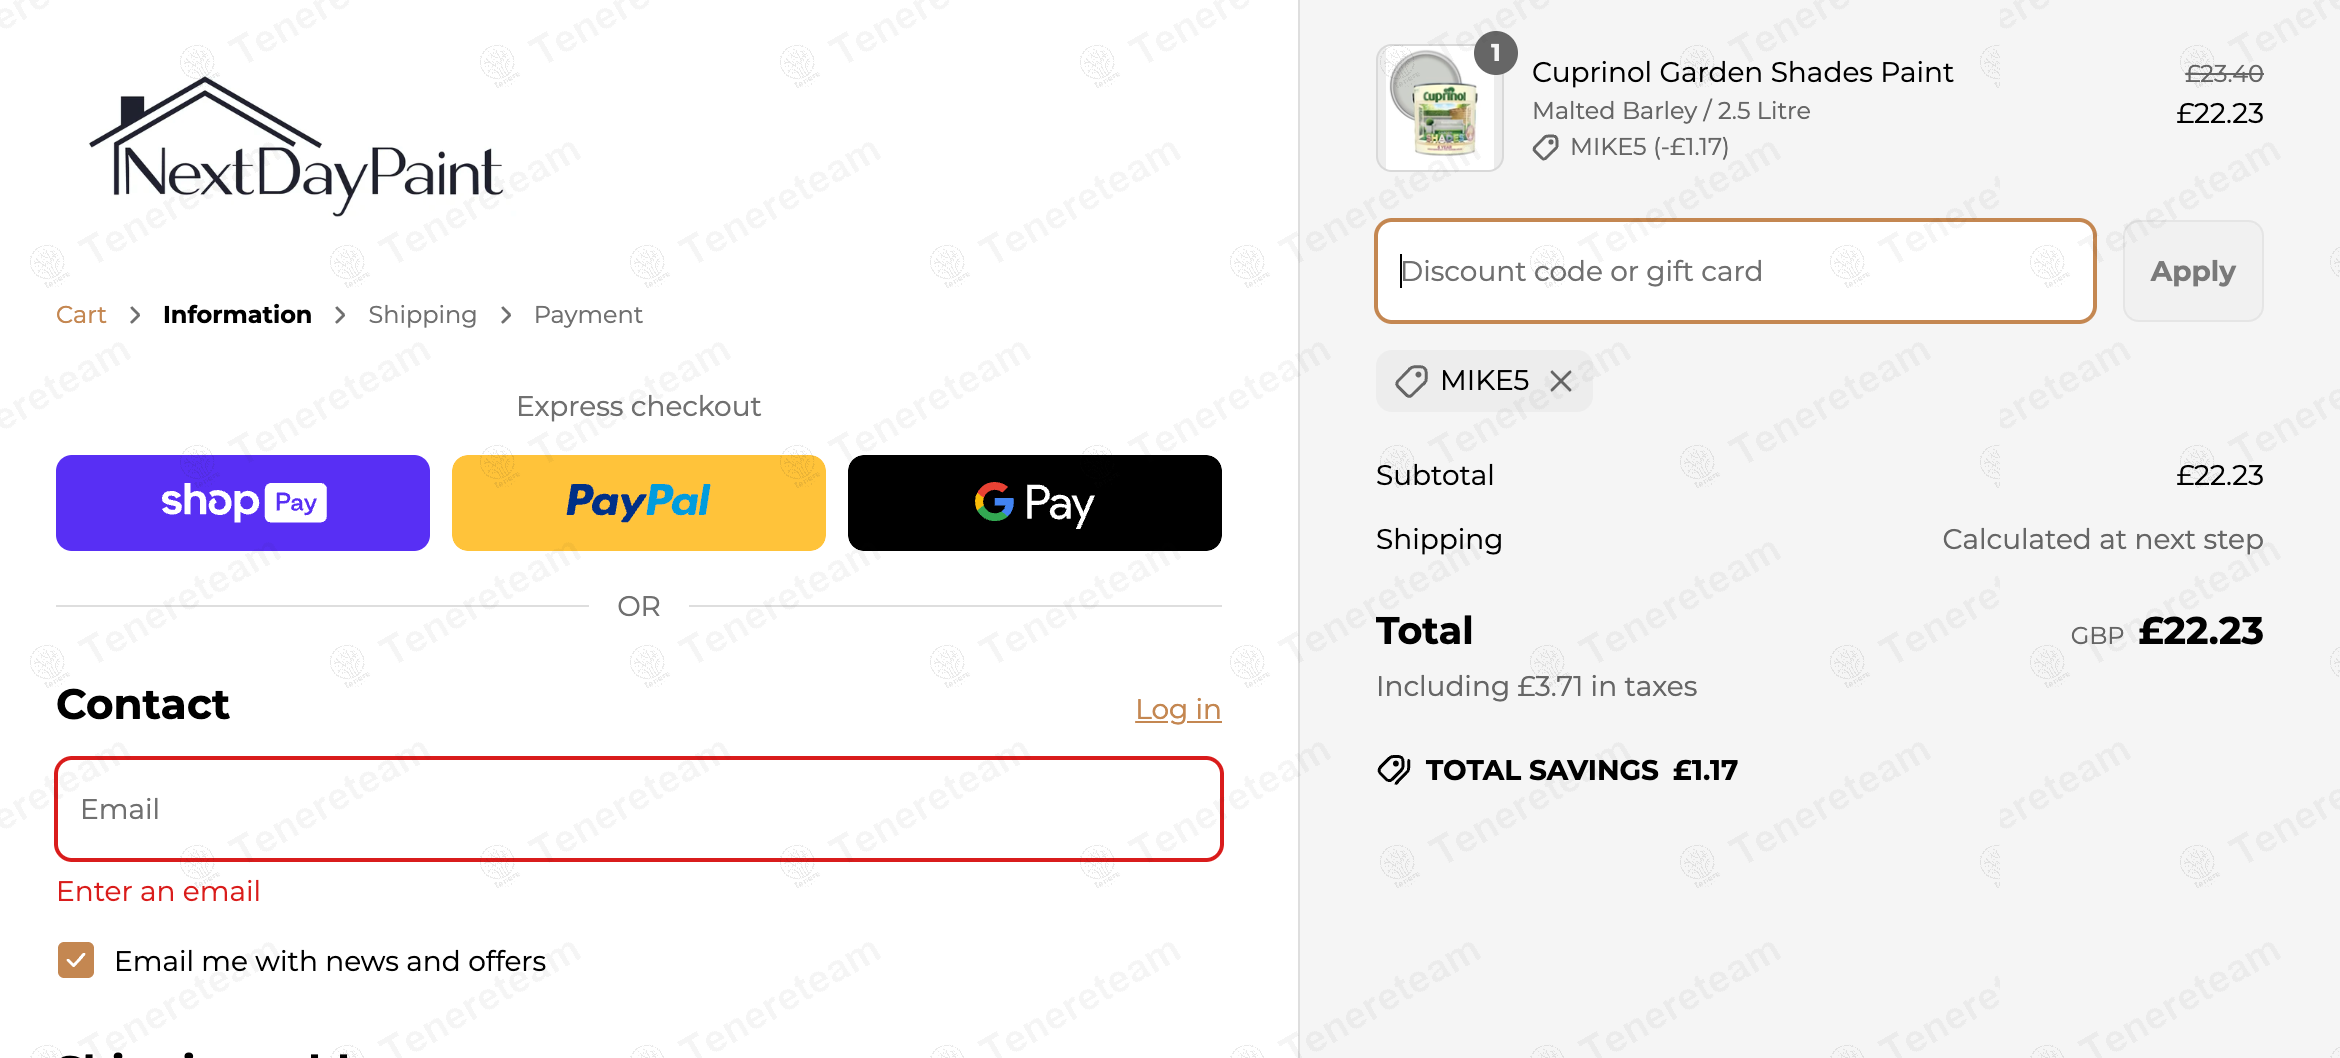Select the Information breadcrumb step
Screen dimensions: 2340x1058
tap(237, 315)
